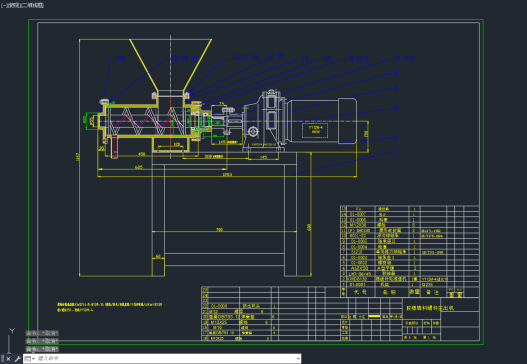The width and height of the screenshot is (527, 364).
Task: Select the 700 dimension text
Action: (219, 230)
